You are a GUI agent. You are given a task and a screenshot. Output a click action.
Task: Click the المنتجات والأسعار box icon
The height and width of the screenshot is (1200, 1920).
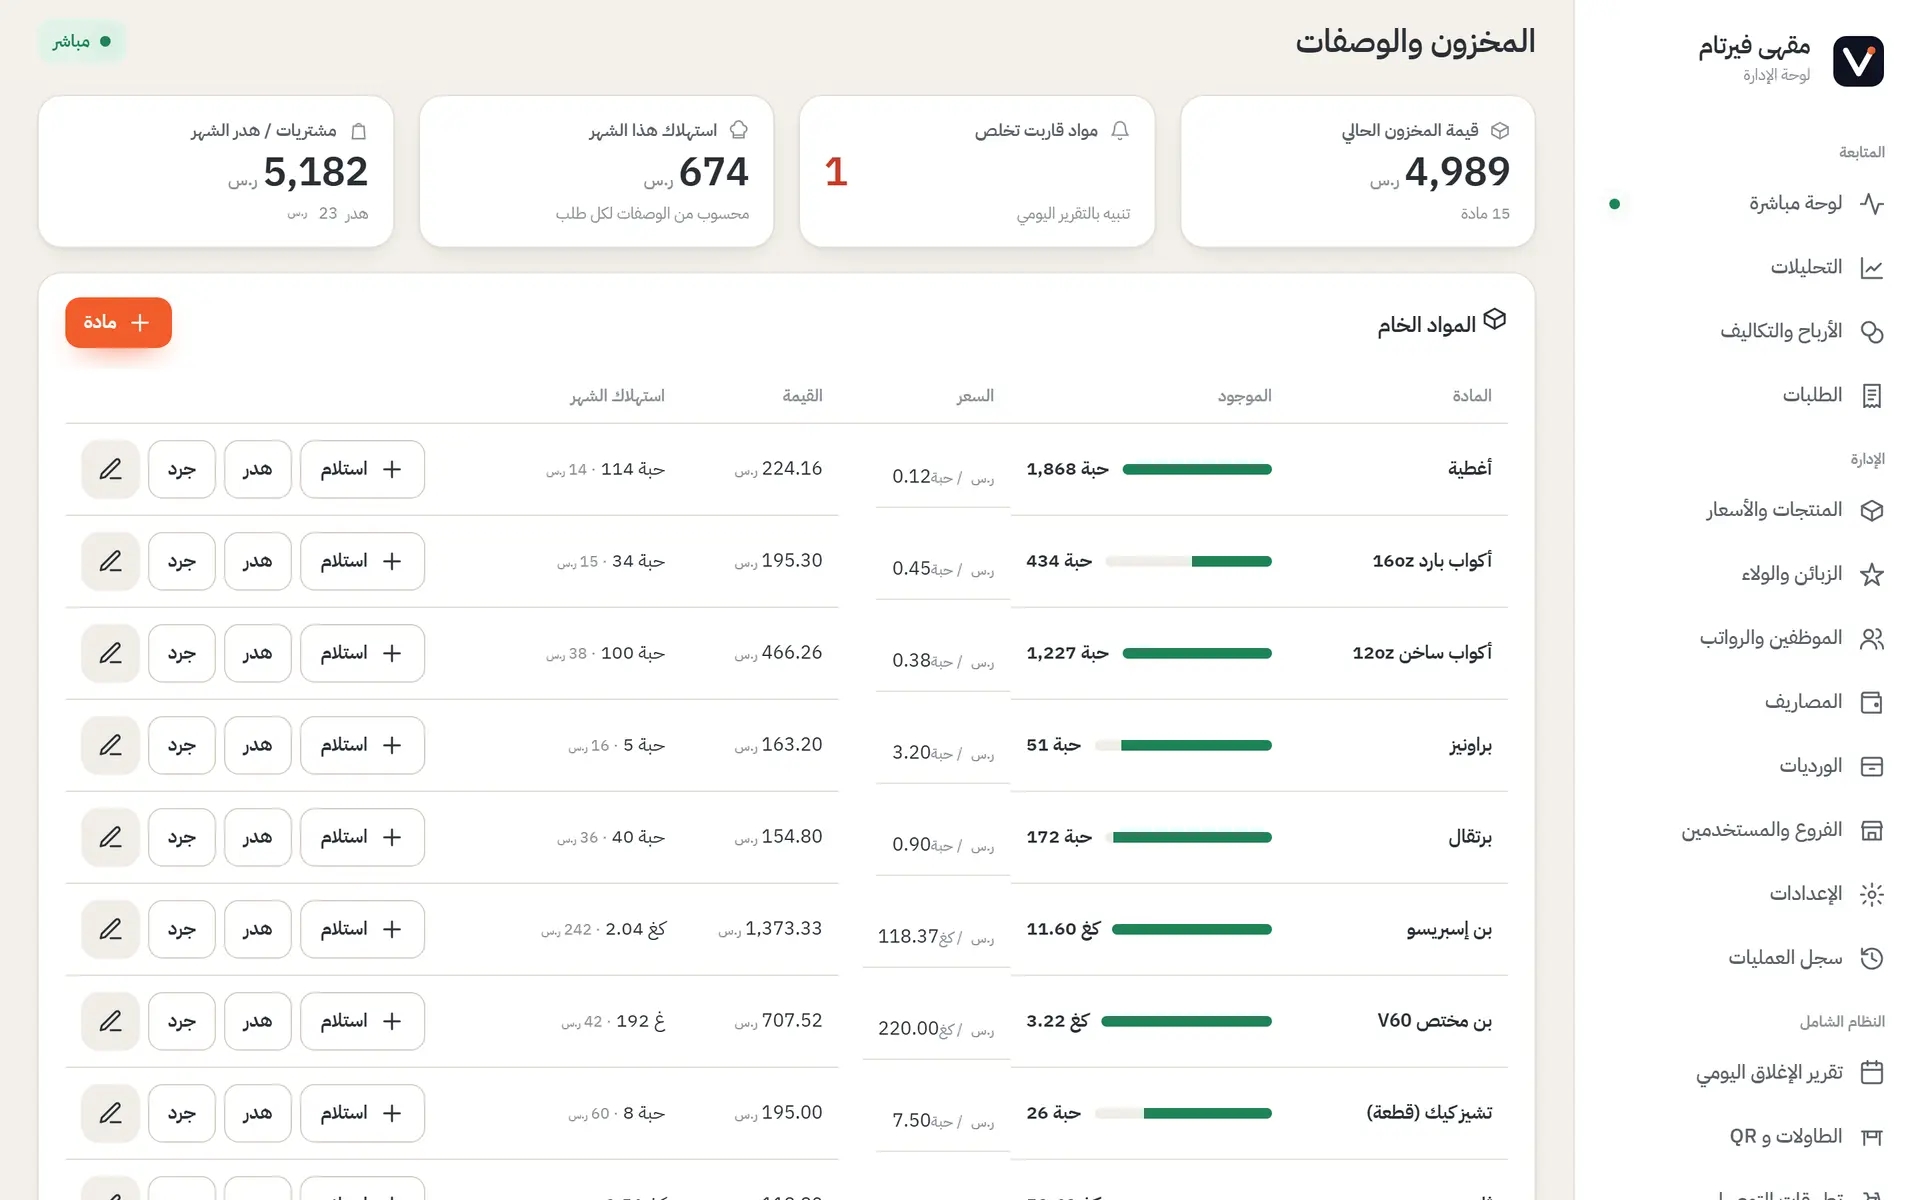[x=1872, y=510]
